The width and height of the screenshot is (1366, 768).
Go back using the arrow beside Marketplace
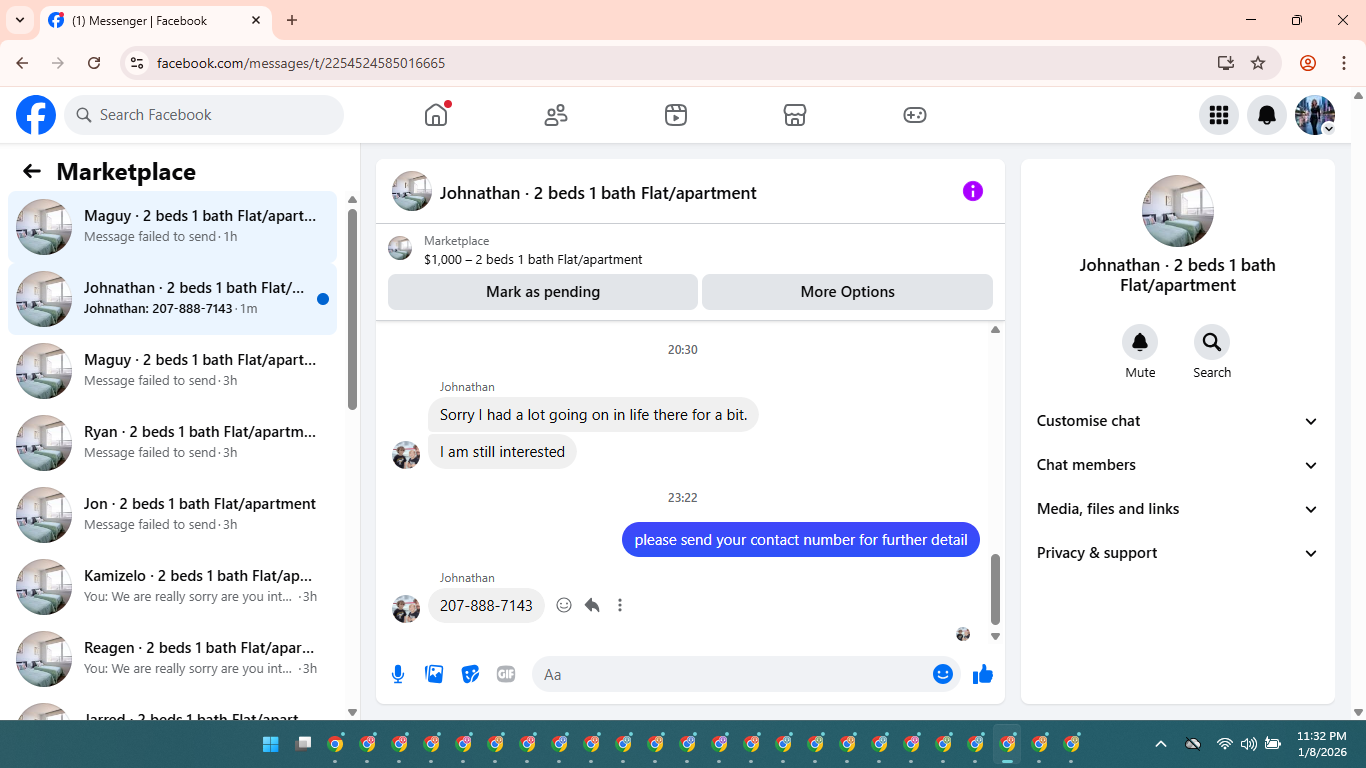pos(32,171)
